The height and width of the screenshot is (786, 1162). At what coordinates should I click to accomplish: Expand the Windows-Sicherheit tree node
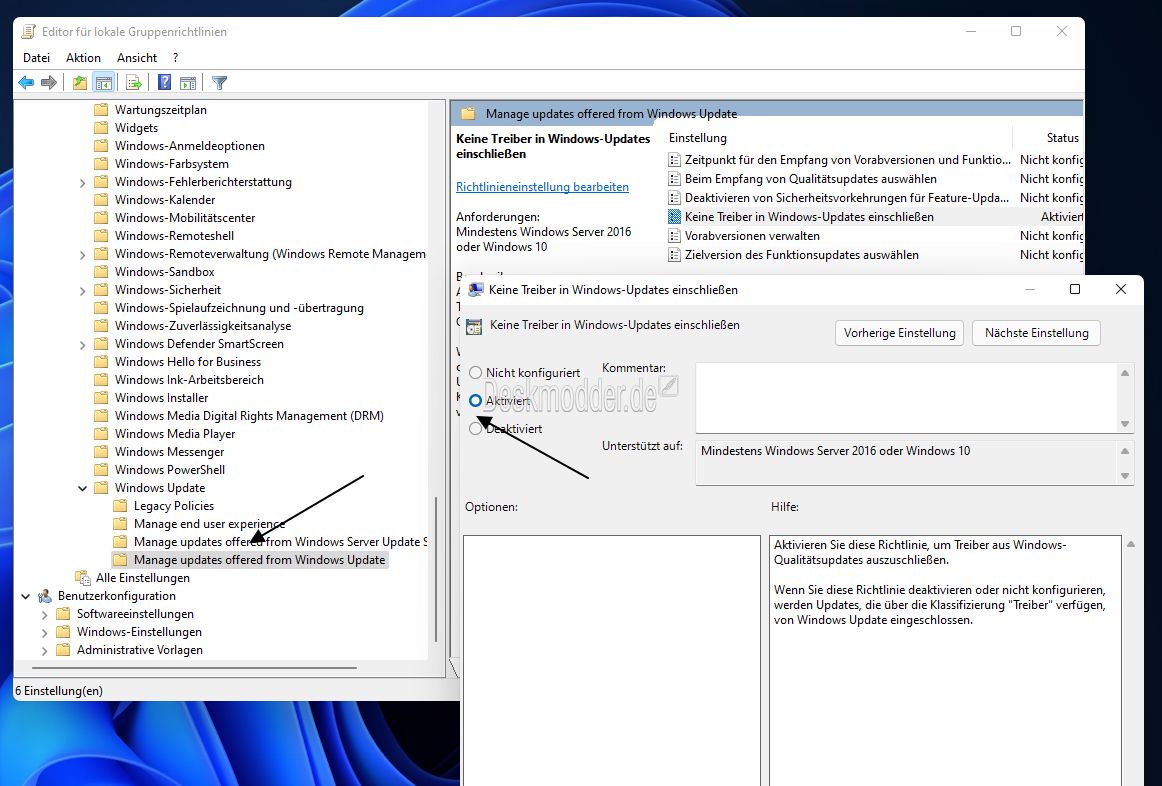click(x=82, y=290)
